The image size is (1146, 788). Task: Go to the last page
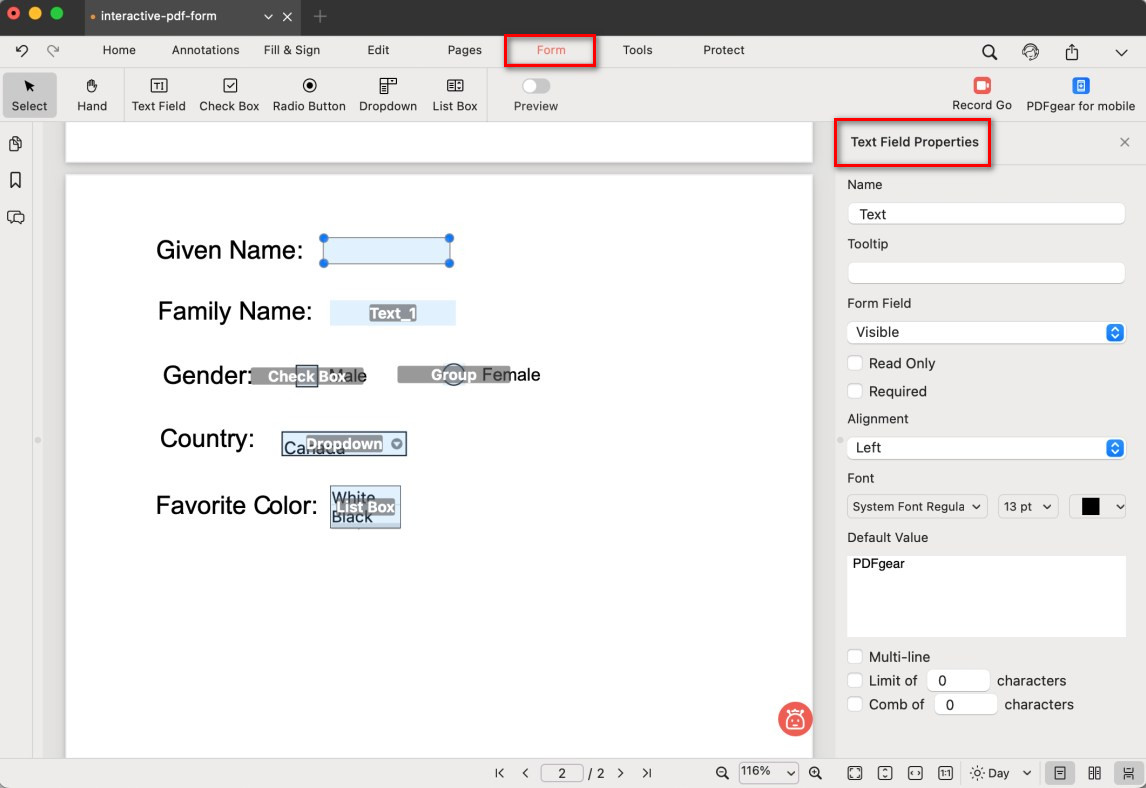coord(647,773)
